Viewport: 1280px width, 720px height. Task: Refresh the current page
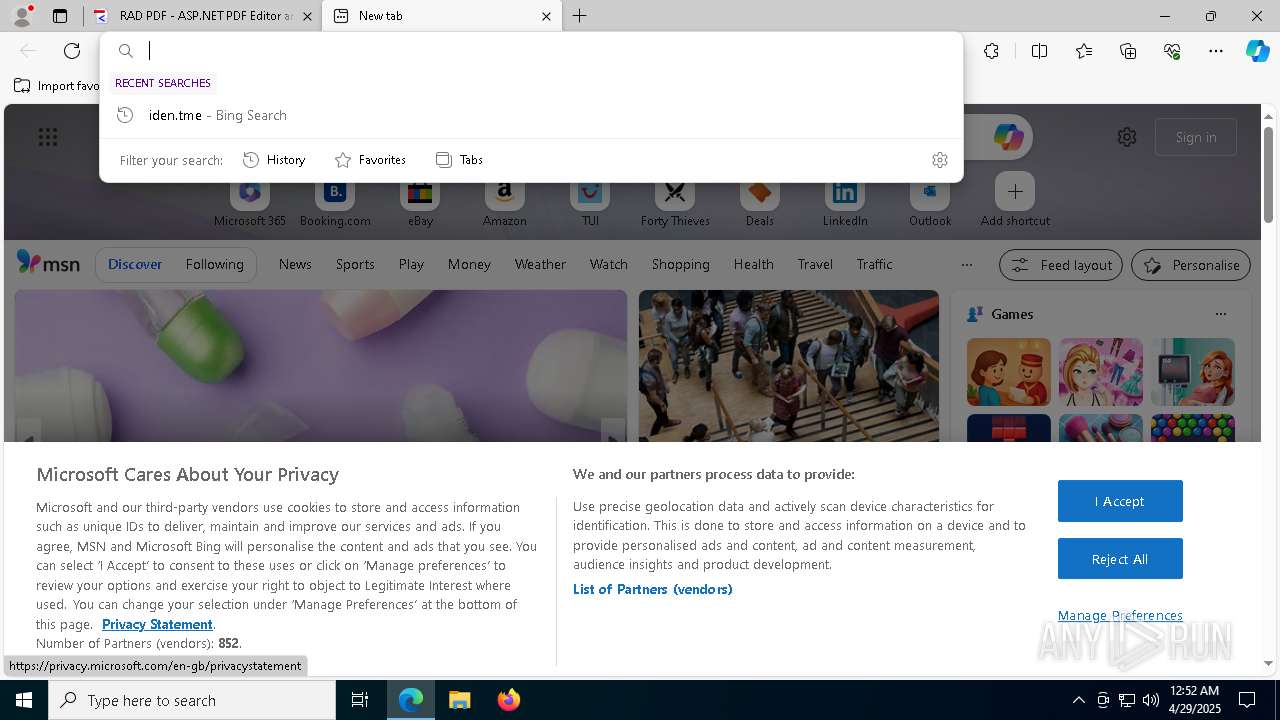point(72,51)
